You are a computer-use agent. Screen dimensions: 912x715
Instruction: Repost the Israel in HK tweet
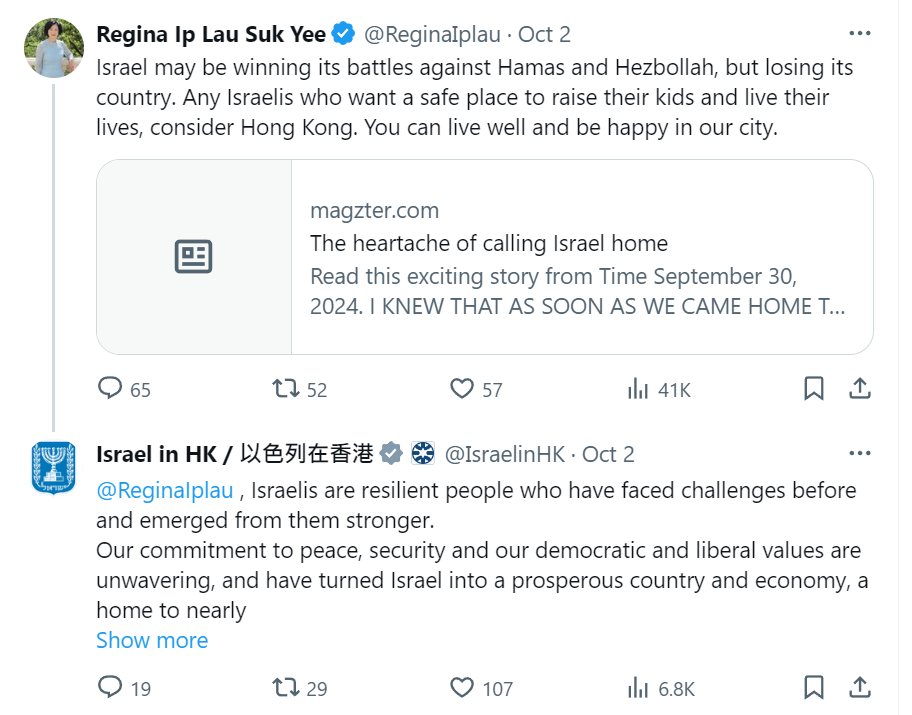point(286,688)
